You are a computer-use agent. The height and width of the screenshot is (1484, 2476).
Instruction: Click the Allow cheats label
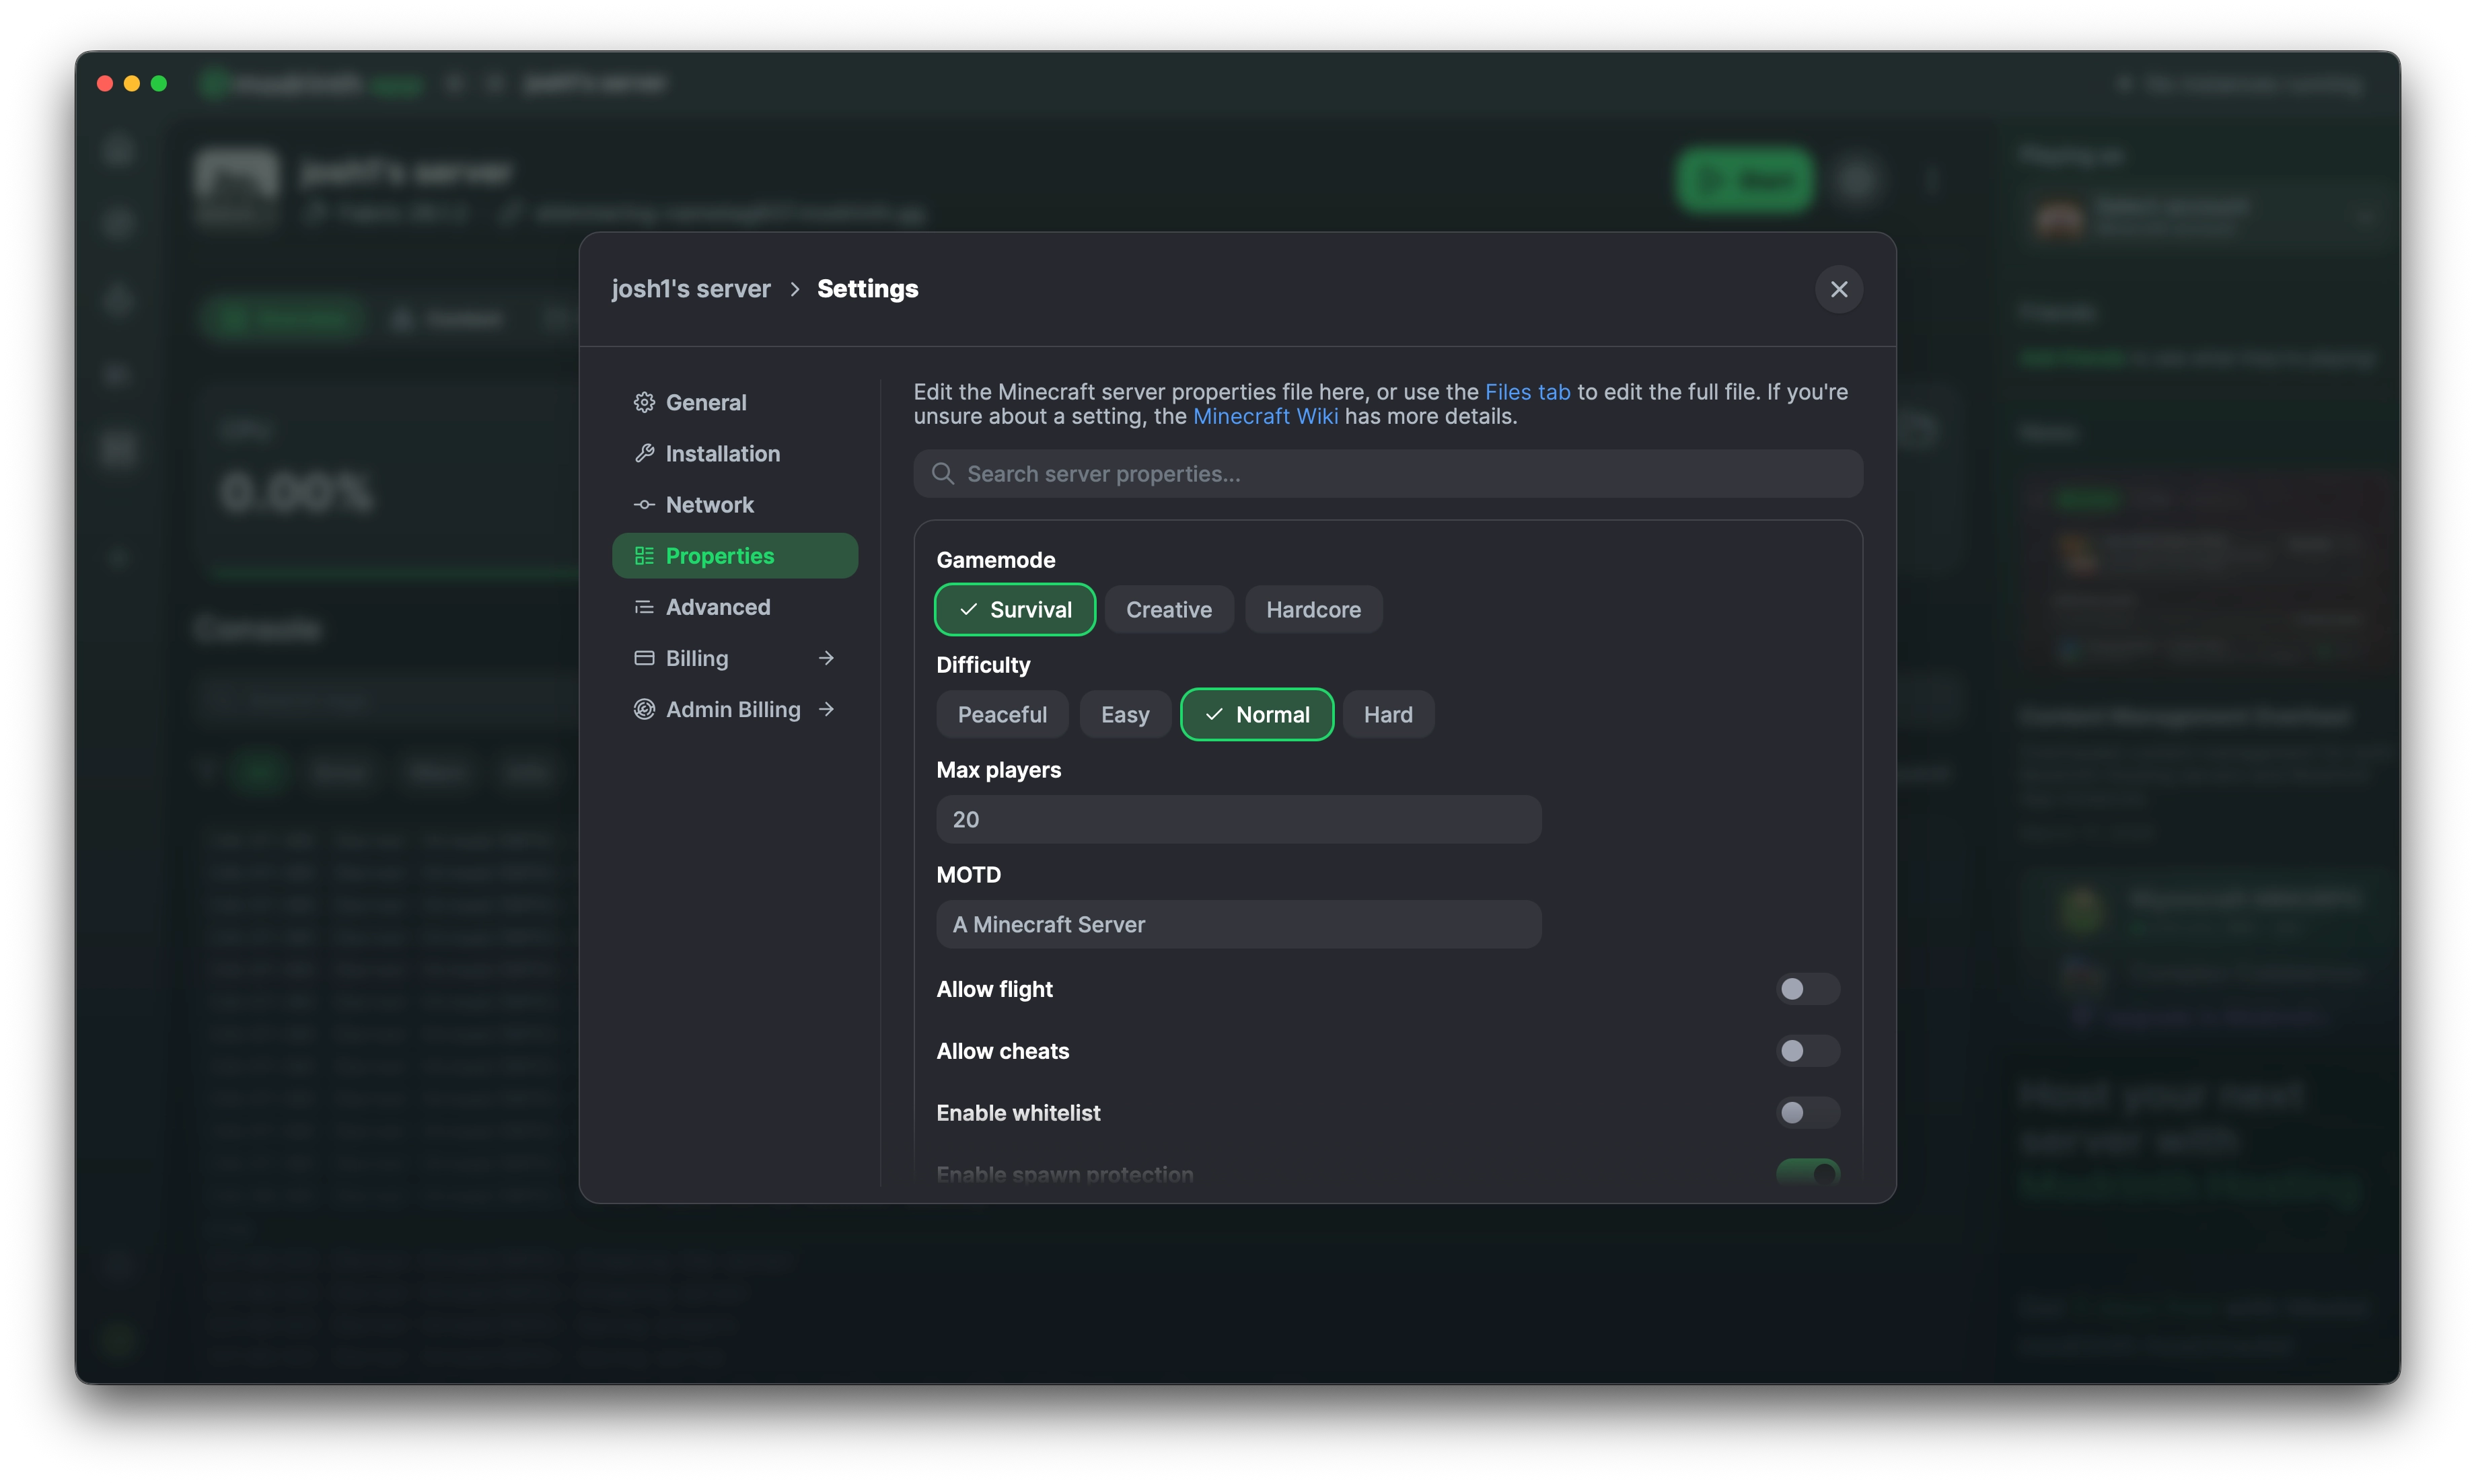[x=1003, y=1051]
